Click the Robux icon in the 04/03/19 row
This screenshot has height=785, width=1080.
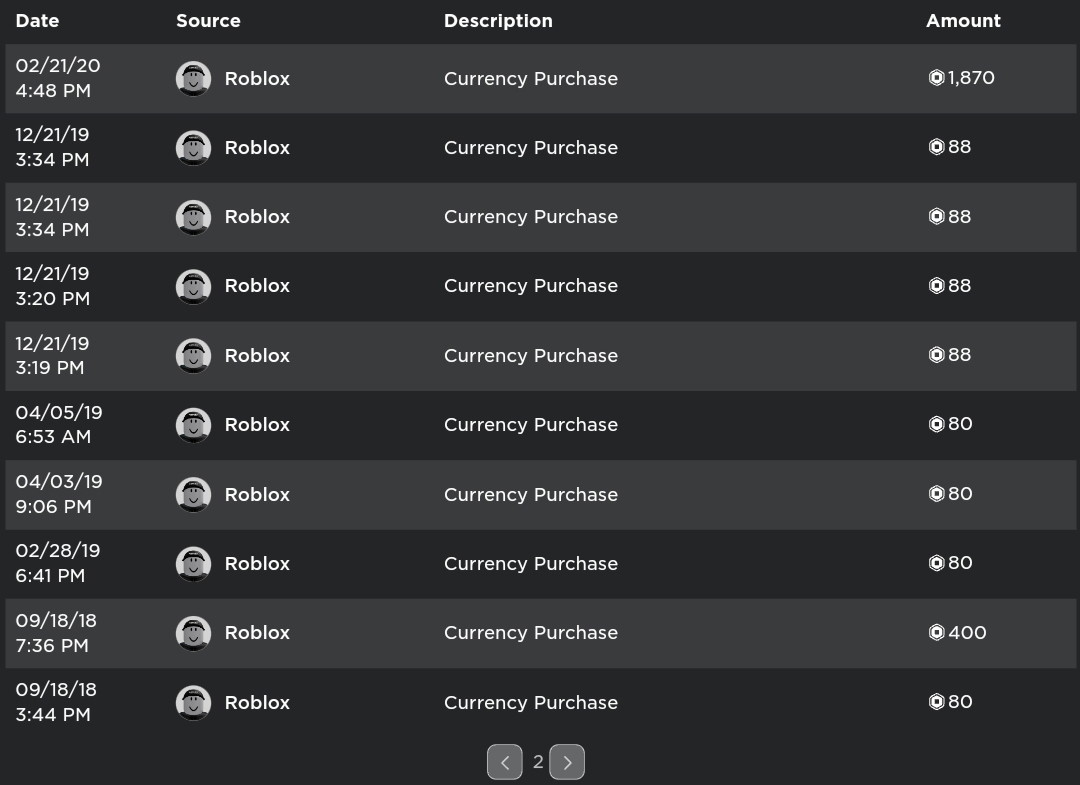pyautogui.click(x=936, y=494)
